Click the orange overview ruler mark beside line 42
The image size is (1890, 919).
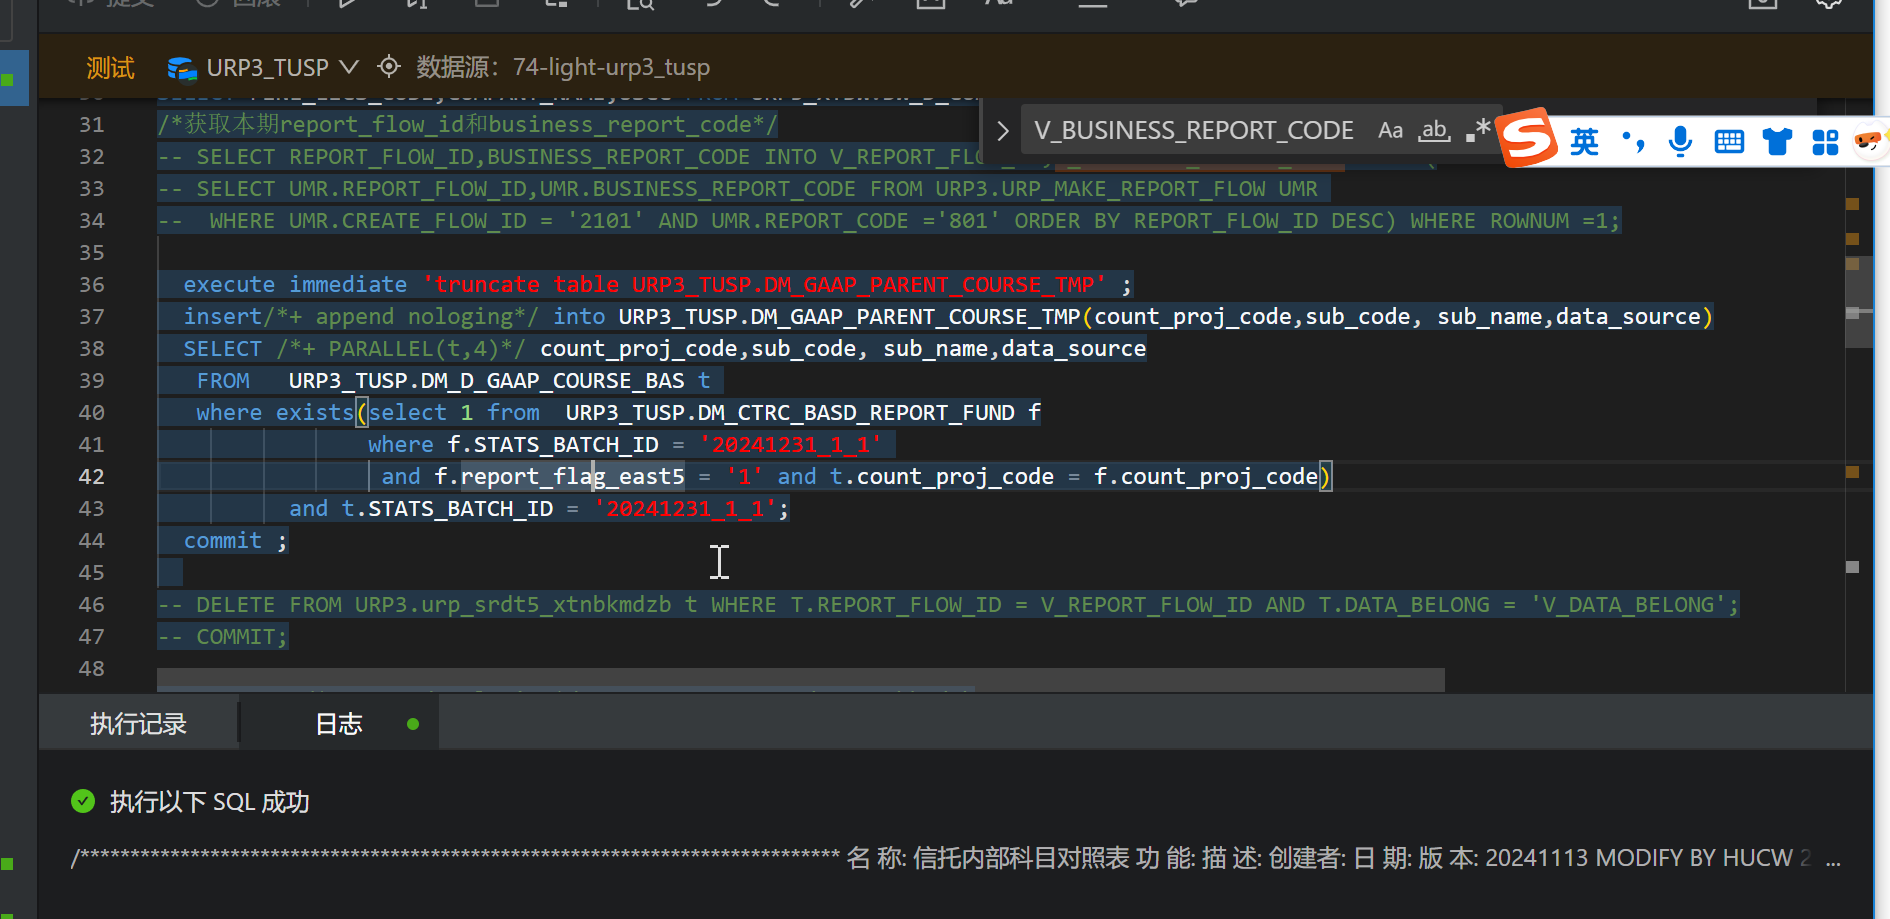pos(1852,471)
